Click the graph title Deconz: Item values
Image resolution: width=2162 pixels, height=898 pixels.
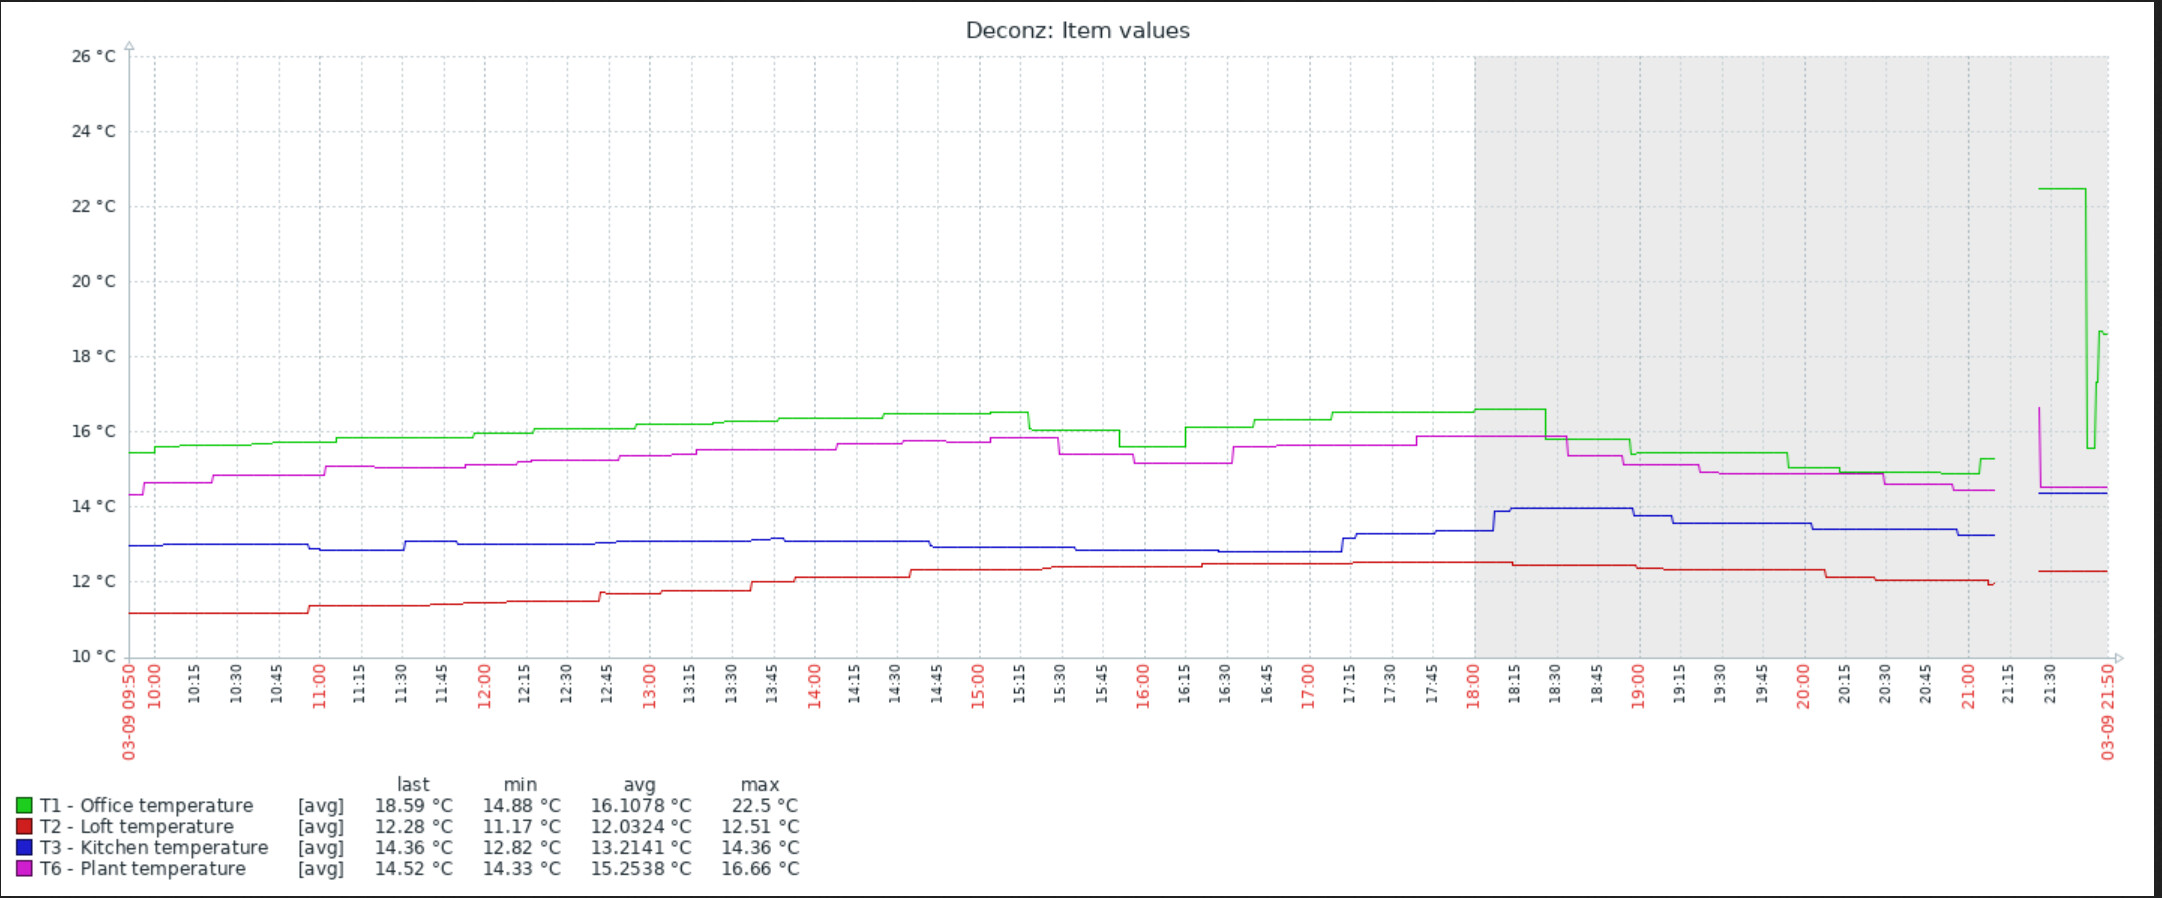(1077, 31)
